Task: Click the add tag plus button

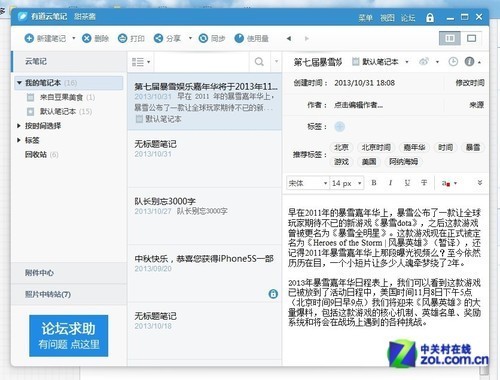Action: tap(339, 126)
